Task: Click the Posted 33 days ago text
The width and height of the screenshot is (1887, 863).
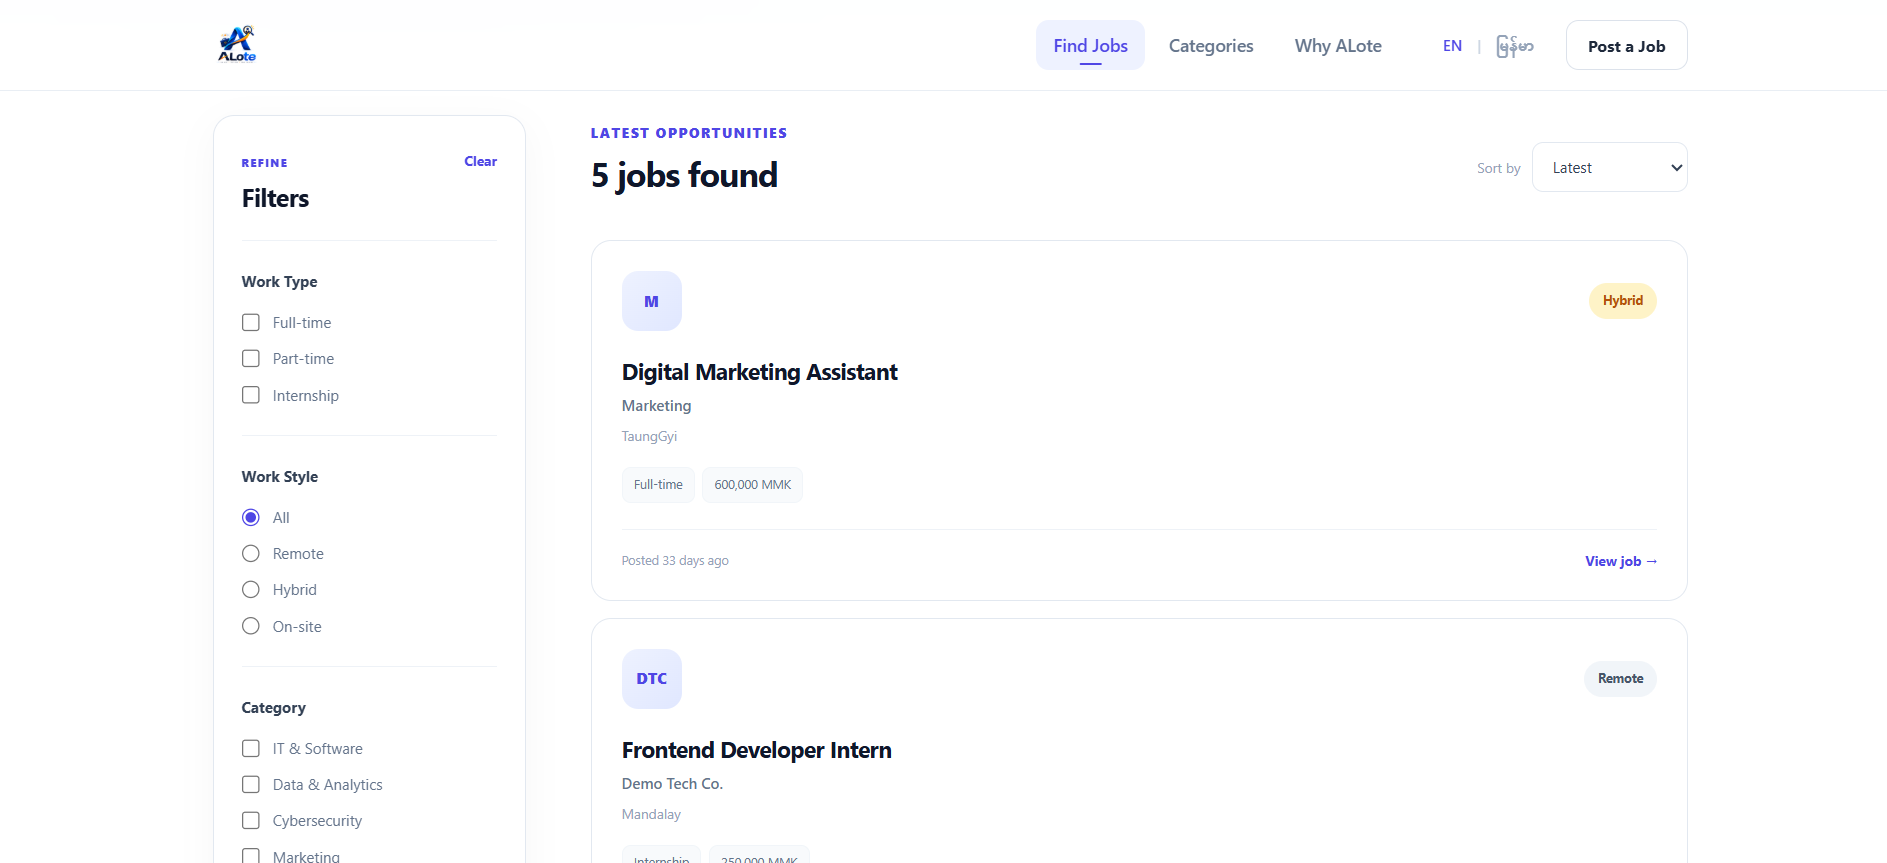Action: click(675, 561)
